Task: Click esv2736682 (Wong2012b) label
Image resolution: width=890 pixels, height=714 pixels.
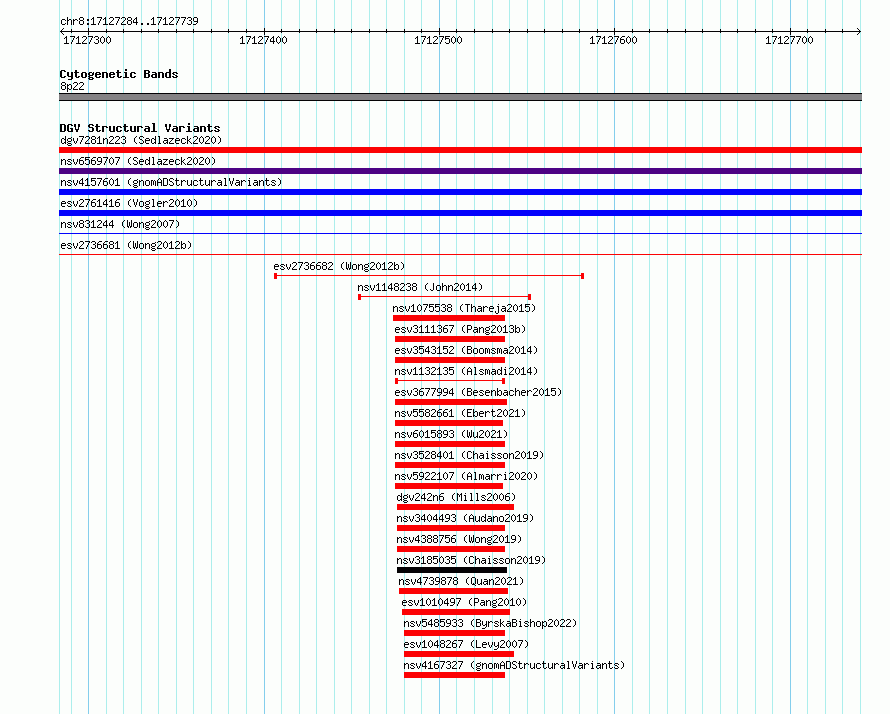Action: coord(339,266)
